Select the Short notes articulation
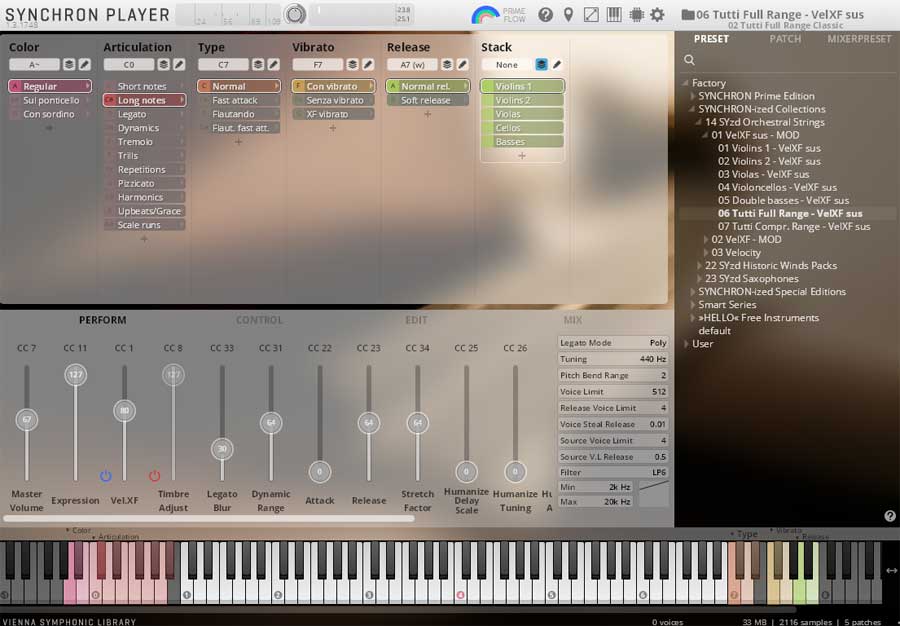The width and height of the screenshot is (900, 626). pos(145,86)
